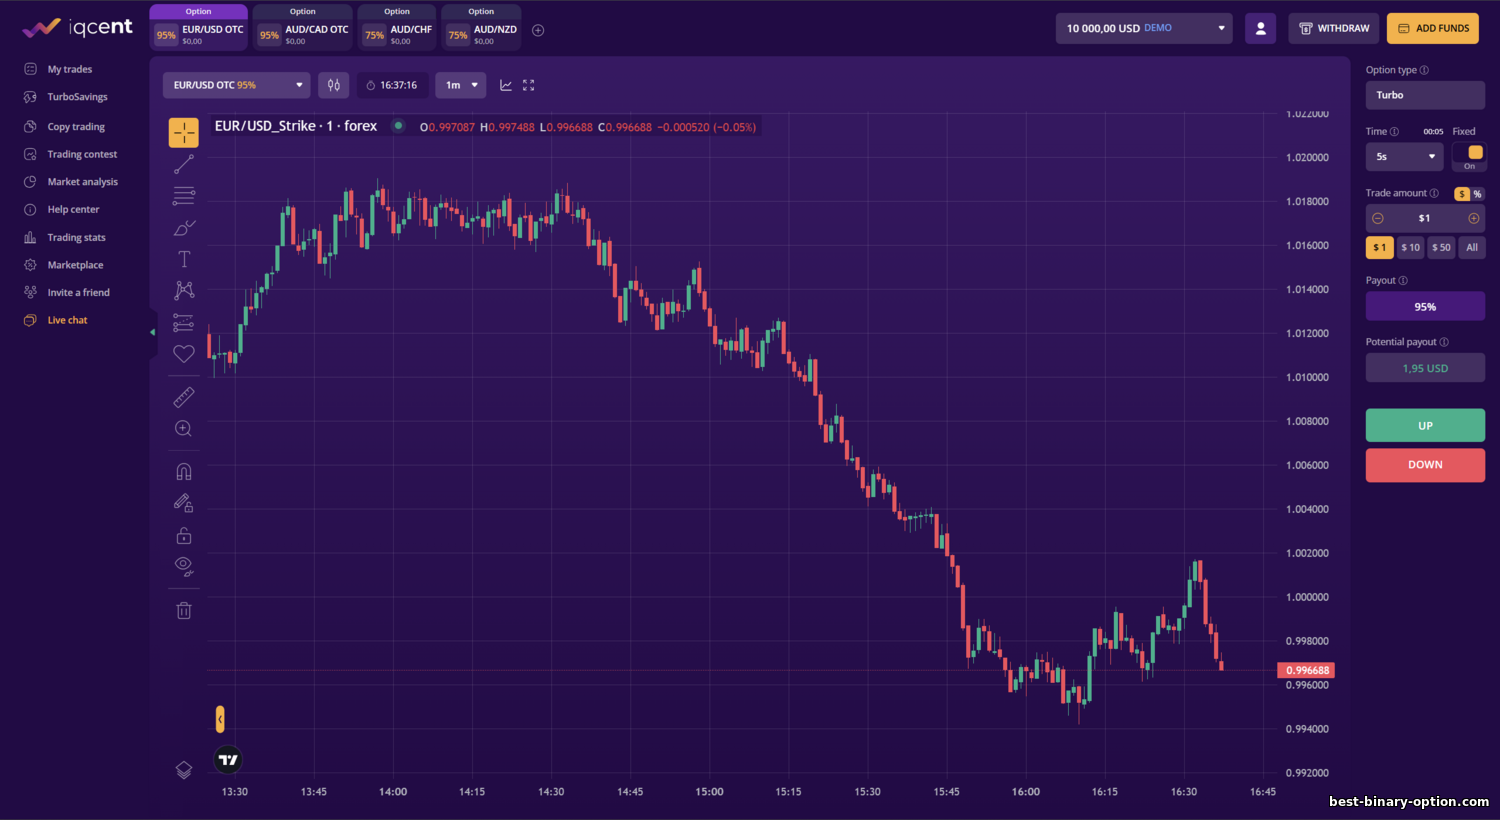
Task: Toggle hide all drawings eye icon
Action: point(184,566)
